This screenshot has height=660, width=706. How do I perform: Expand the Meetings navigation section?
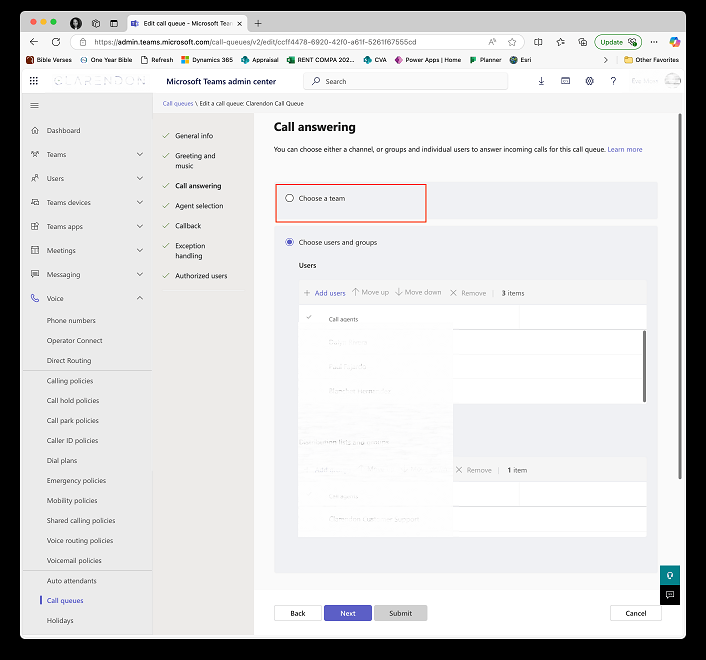140,250
